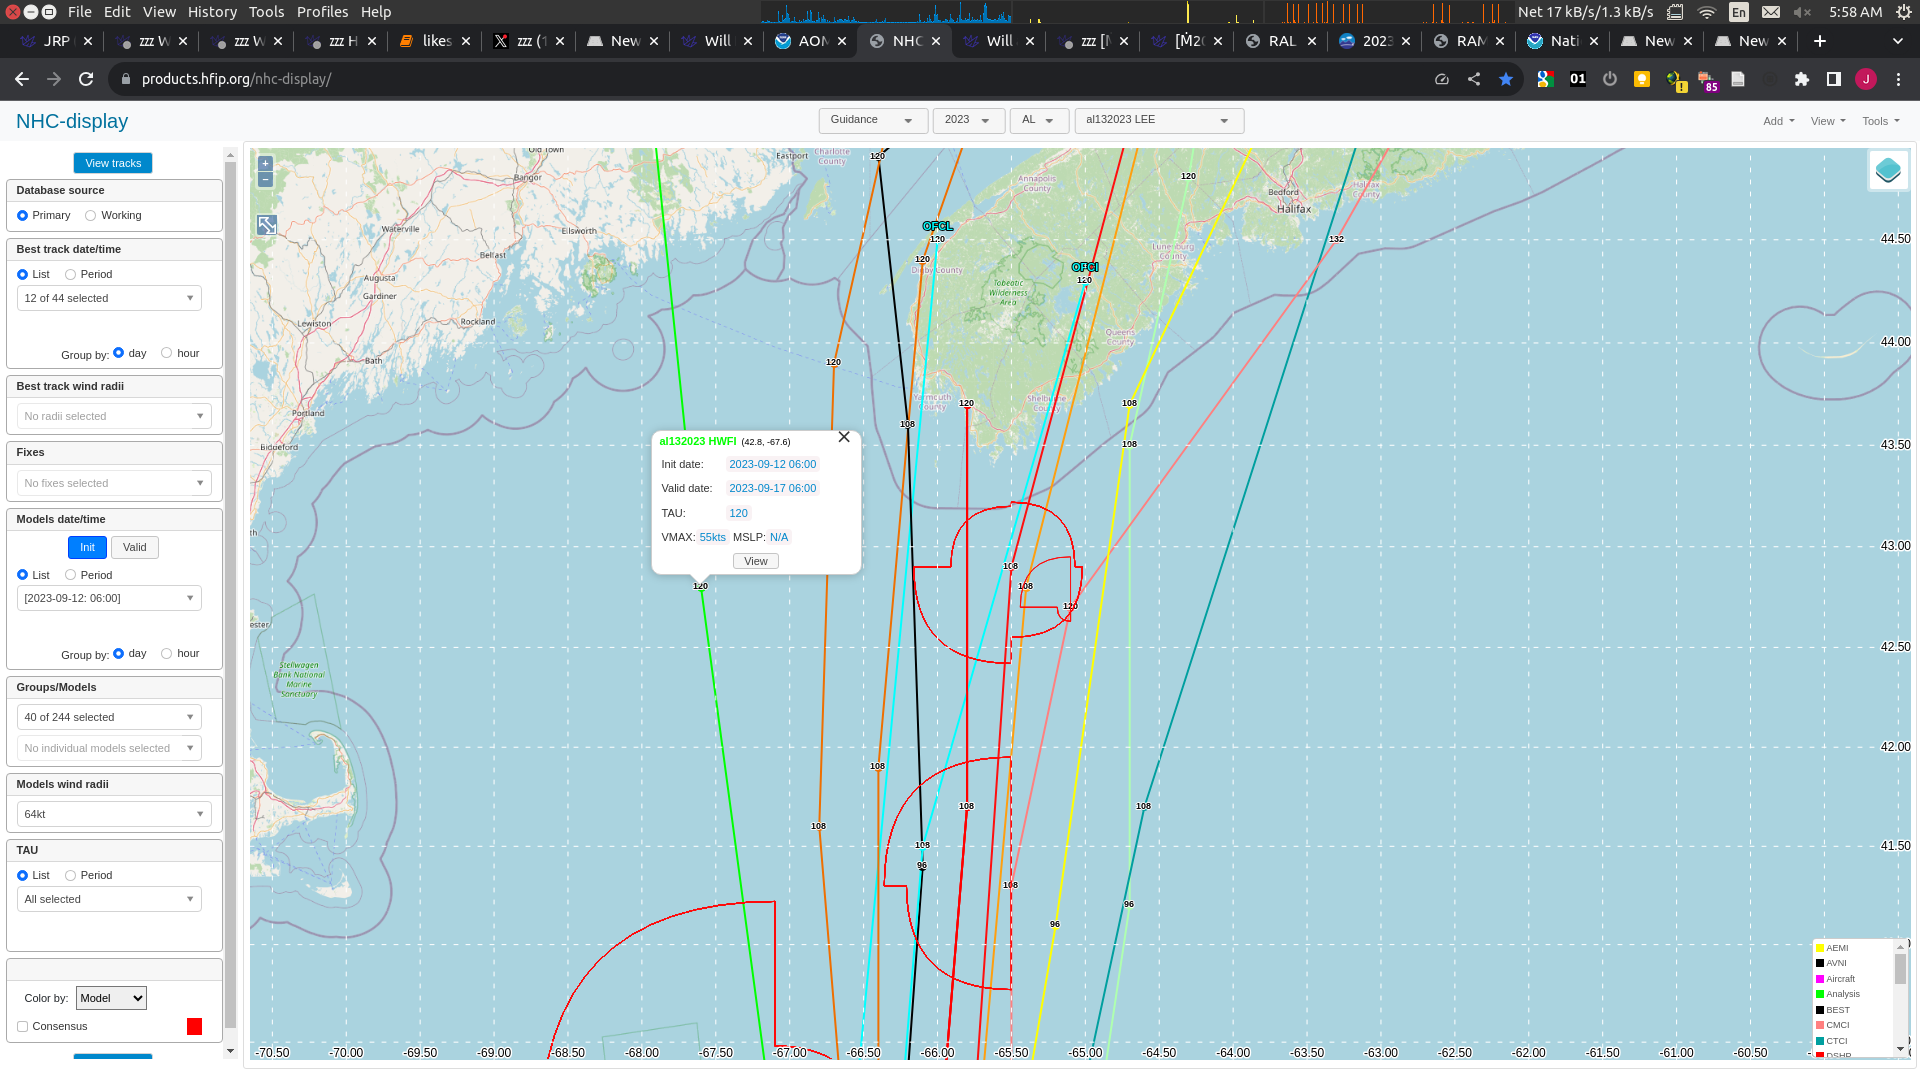Select the Valid models button
This screenshot has width=1920, height=1080.
135,547
